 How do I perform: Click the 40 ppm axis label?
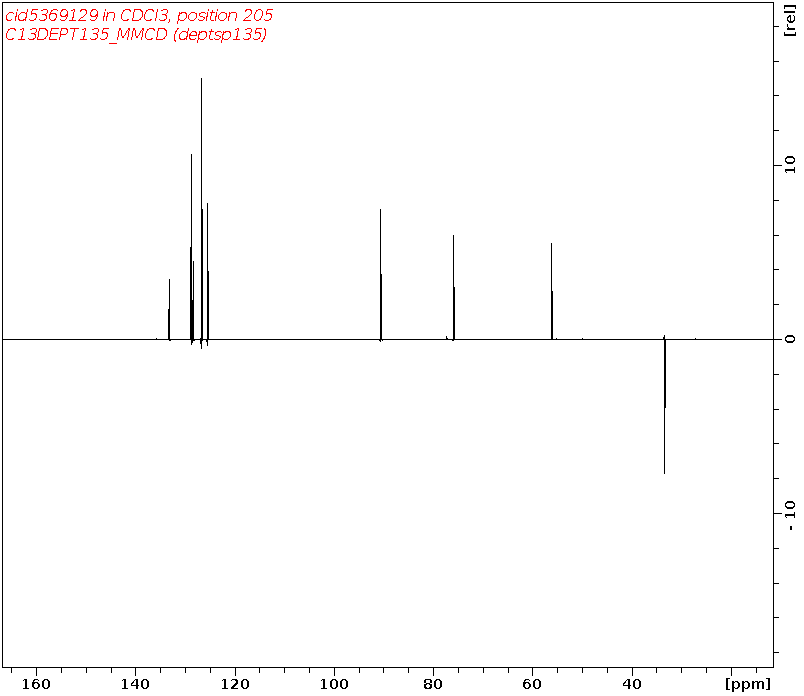click(x=632, y=684)
